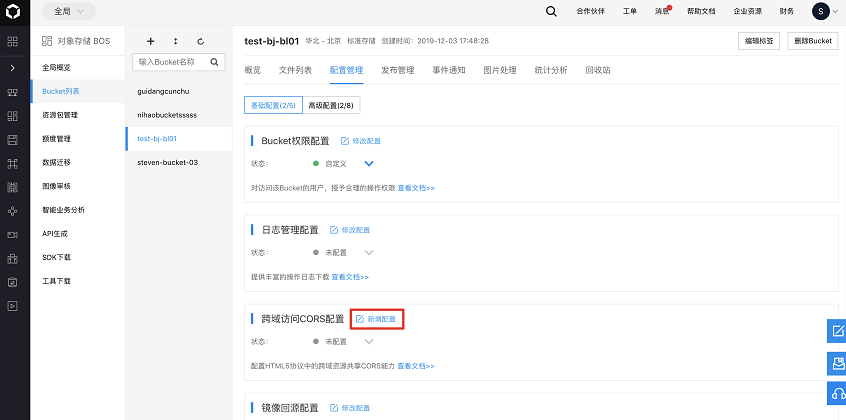Screen dimensions: 846x420
Task: Click the object storage BOS icon in the header
Action: tap(47, 40)
